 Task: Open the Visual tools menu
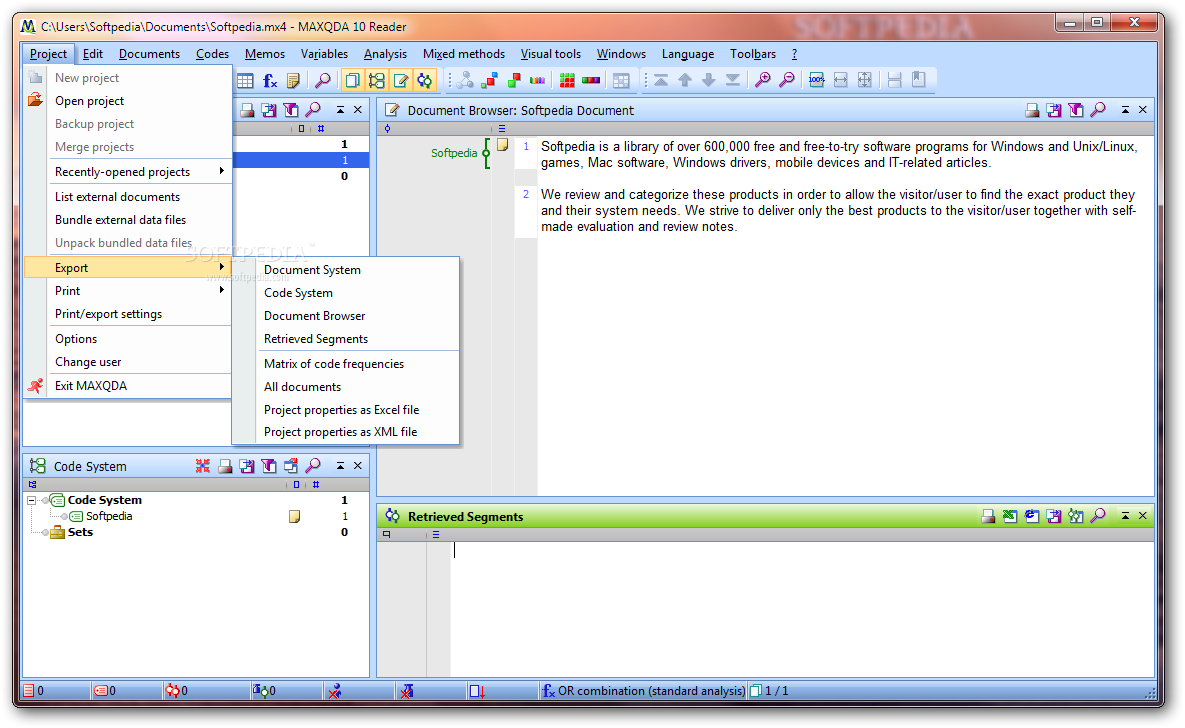coord(551,54)
